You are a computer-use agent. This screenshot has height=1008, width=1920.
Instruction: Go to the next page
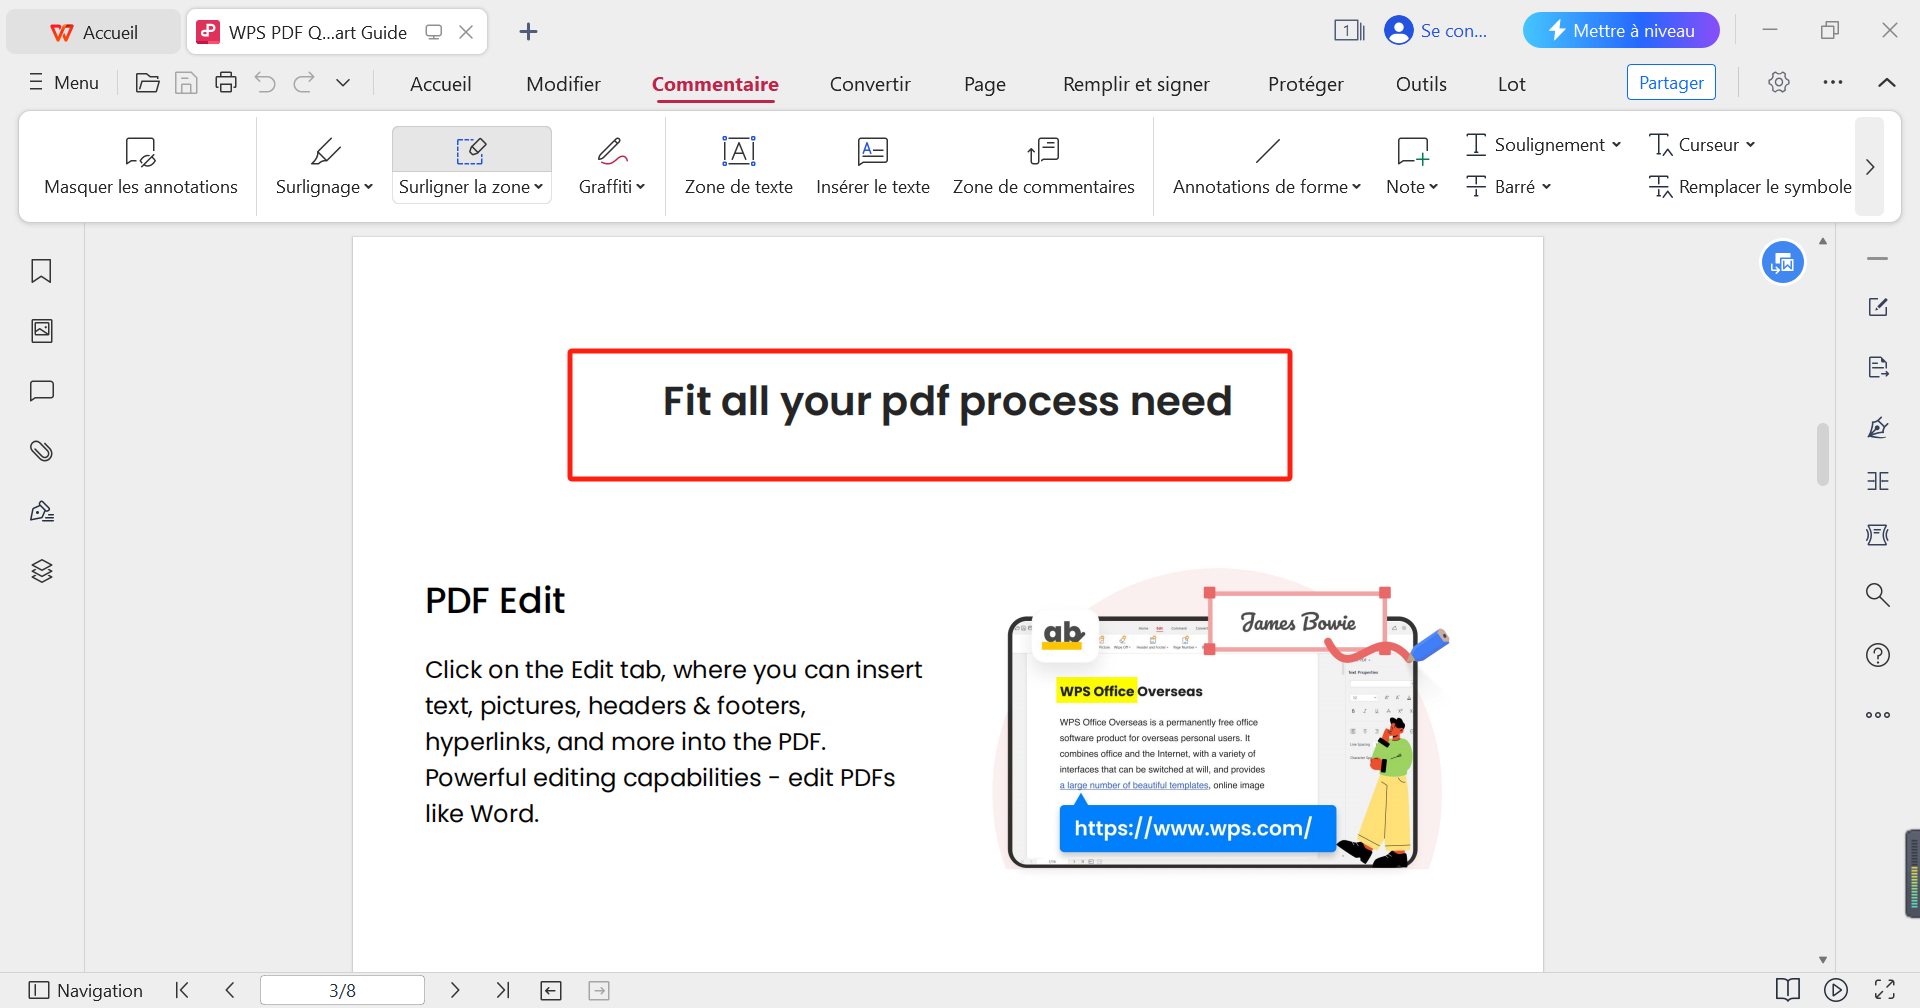[455, 990]
